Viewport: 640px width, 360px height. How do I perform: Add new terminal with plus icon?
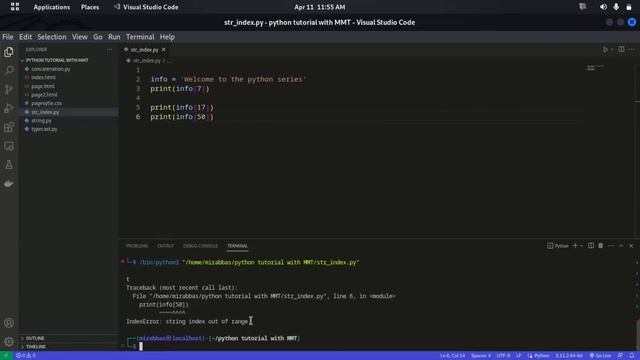pyautogui.click(x=575, y=246)
